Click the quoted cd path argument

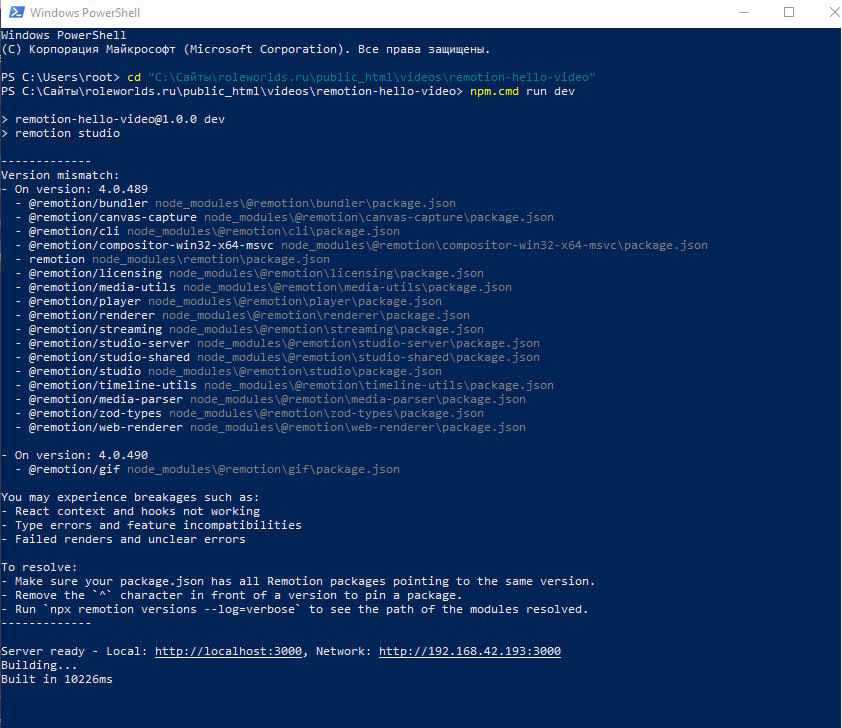[x=372, y=77]
